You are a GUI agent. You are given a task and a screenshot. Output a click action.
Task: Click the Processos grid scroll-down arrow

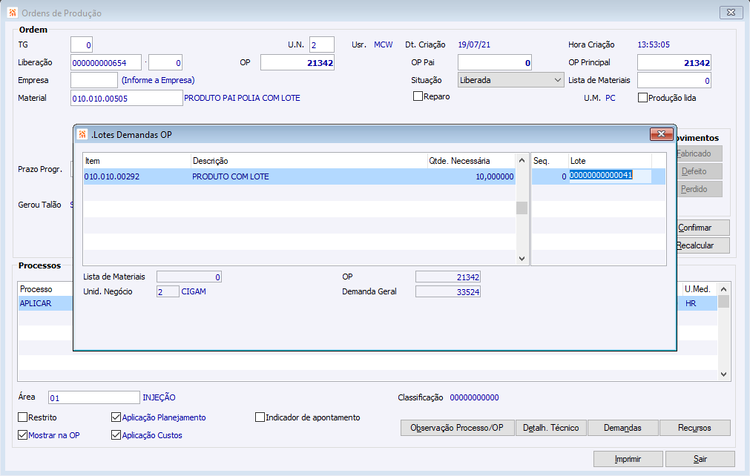click(724, 375)
